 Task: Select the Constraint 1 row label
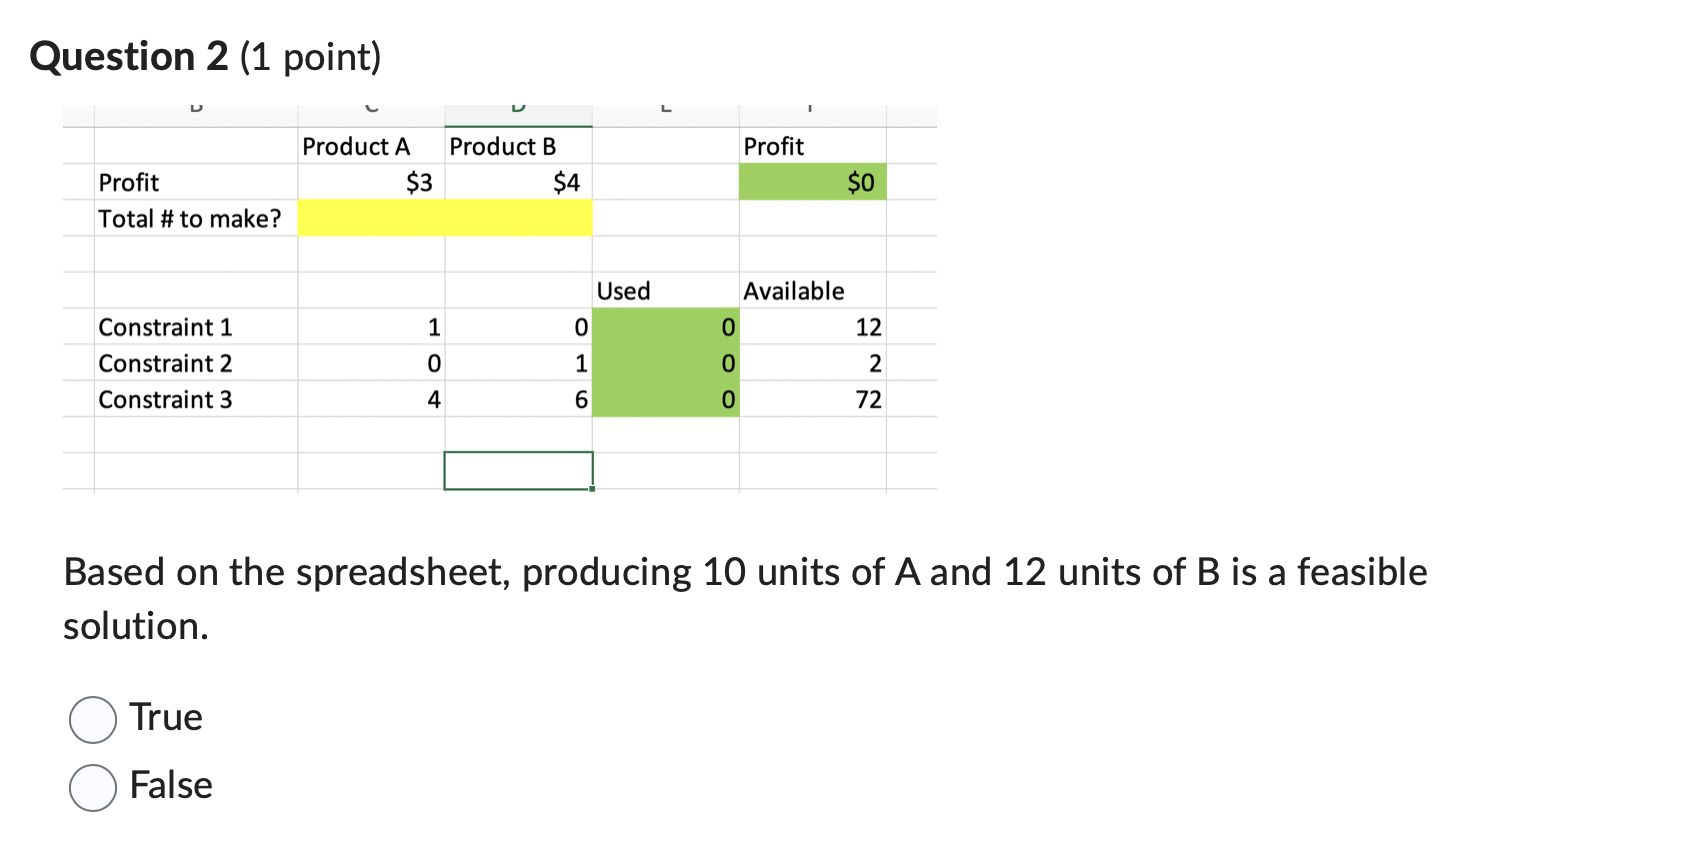point(166,327)
